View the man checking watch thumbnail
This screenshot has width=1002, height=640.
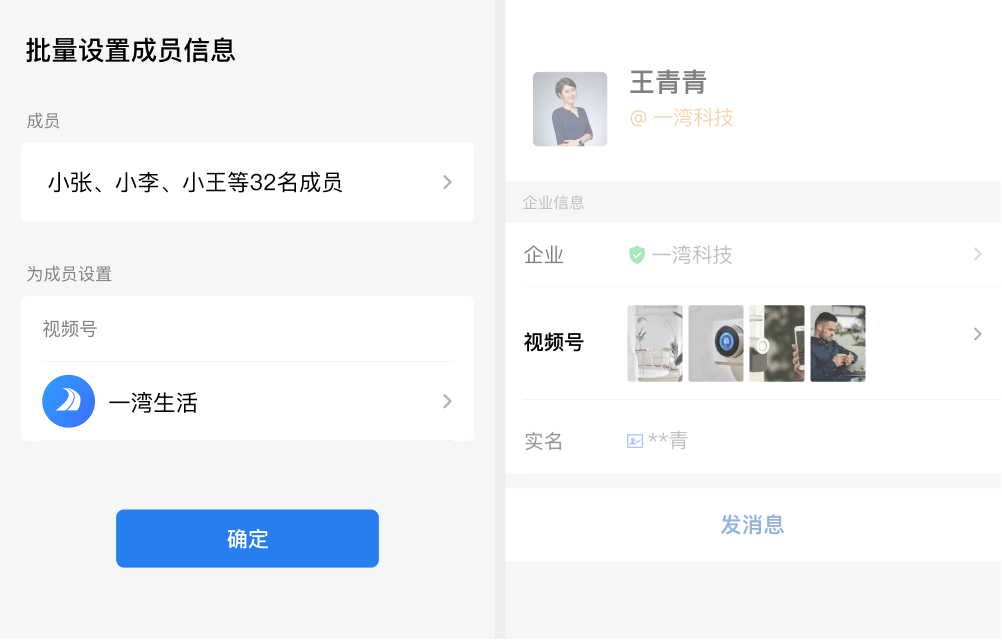[838, 343]
